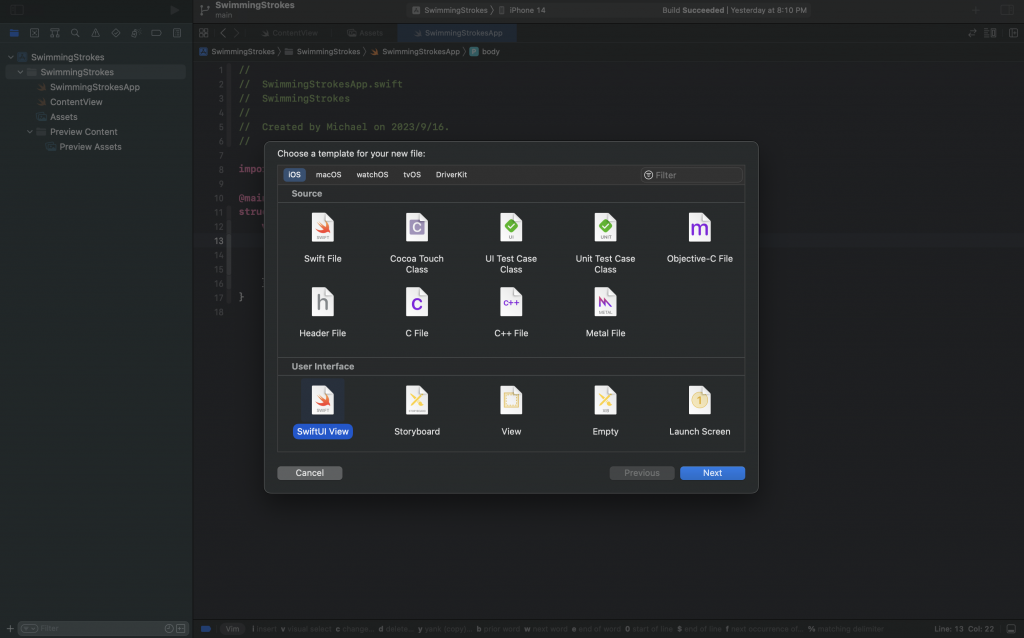Viewport: 1024px width, 638px height.
Task: Open the Test navigator diamond icon
Action: tap(116, 33)
